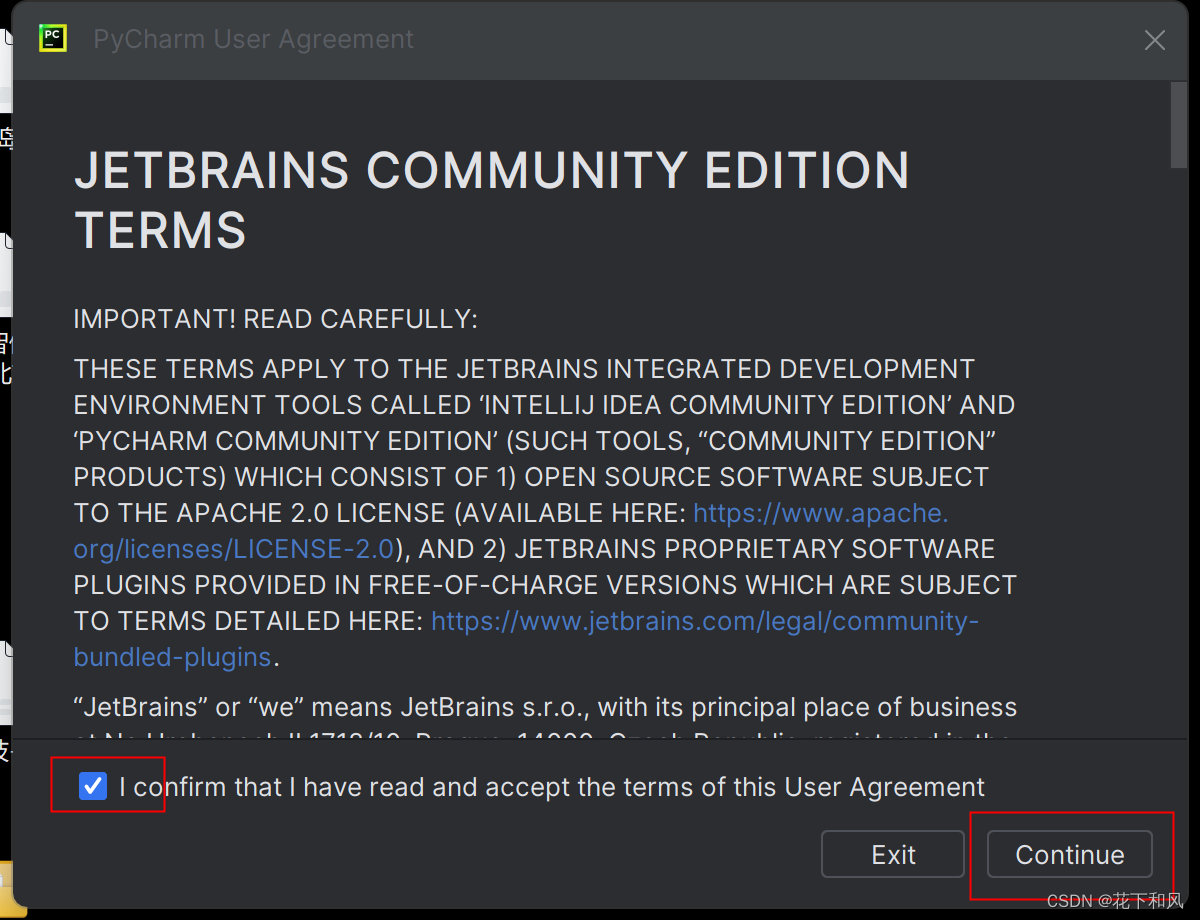Click the "org/licenses/LICENSE-2.0" link text

click(233, 549)
